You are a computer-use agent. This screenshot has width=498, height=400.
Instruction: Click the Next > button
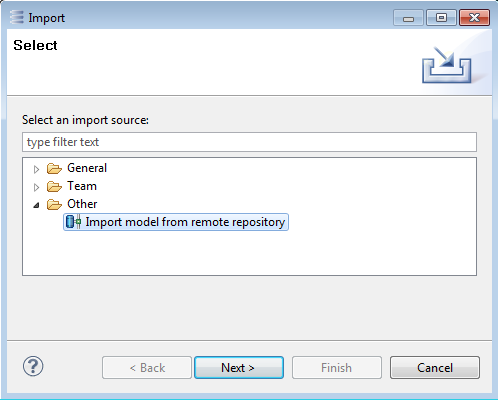(239, 368)
